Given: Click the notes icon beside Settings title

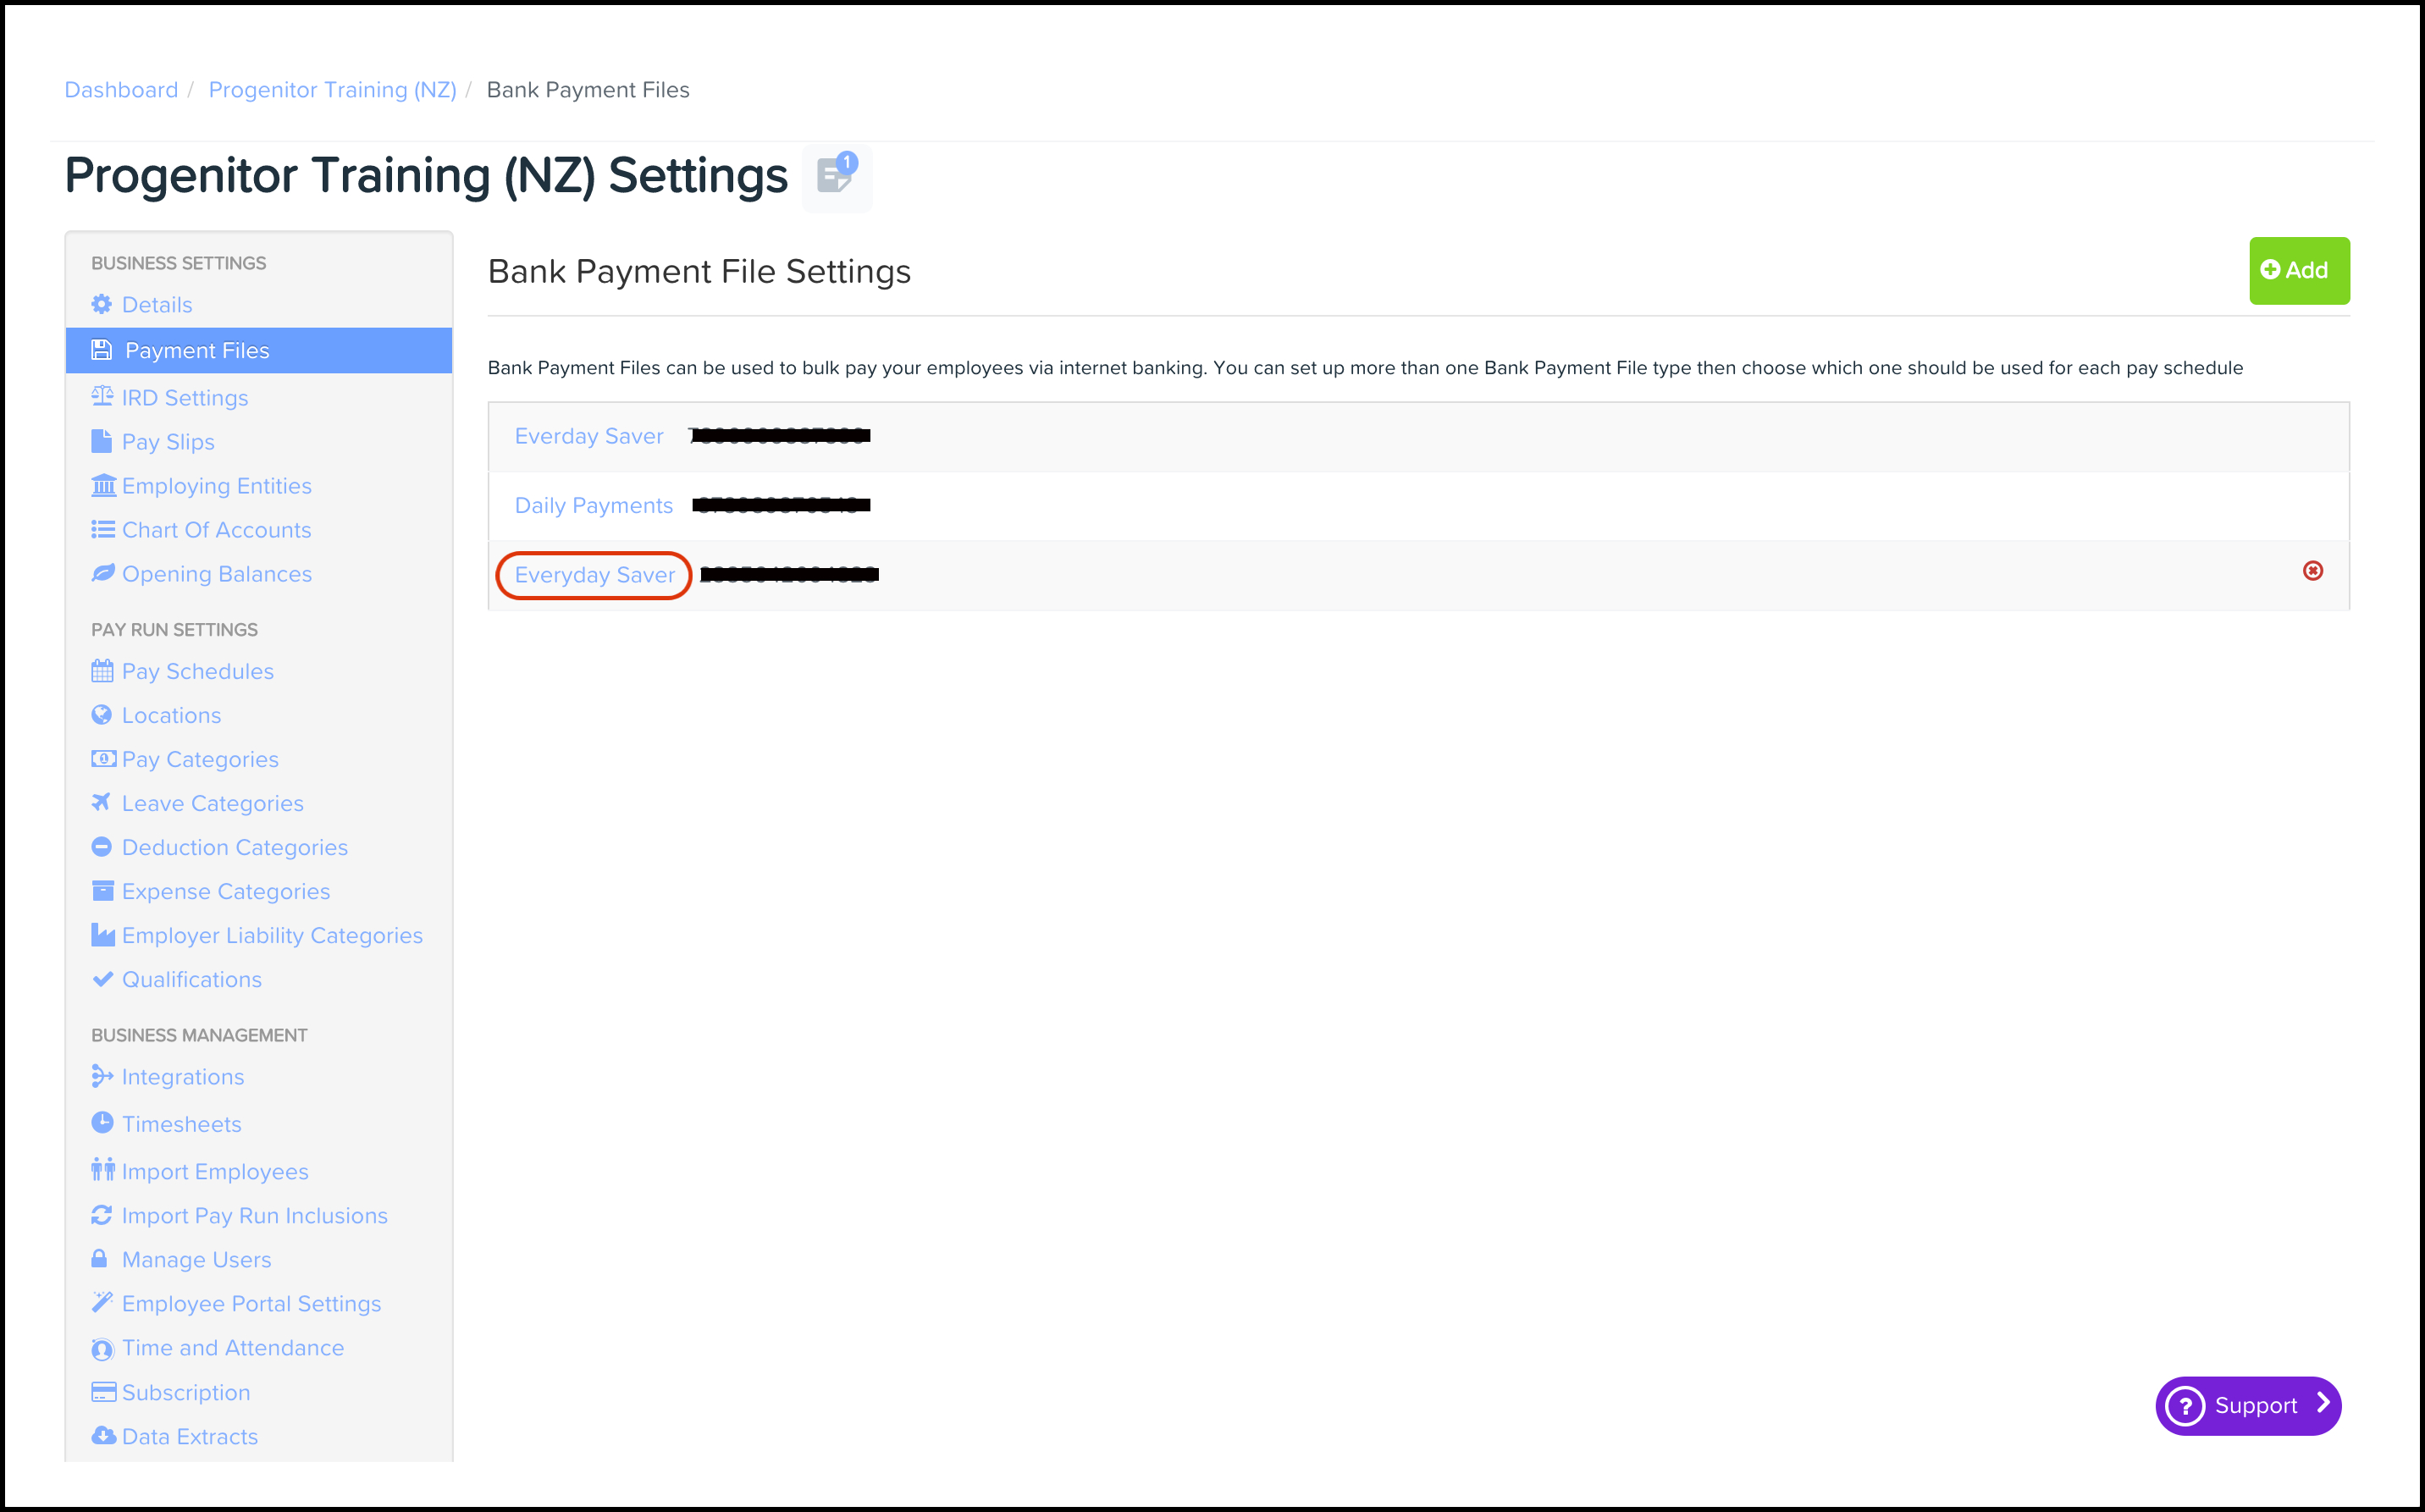Looking at the screenshot, I should [x=835, y=176].
